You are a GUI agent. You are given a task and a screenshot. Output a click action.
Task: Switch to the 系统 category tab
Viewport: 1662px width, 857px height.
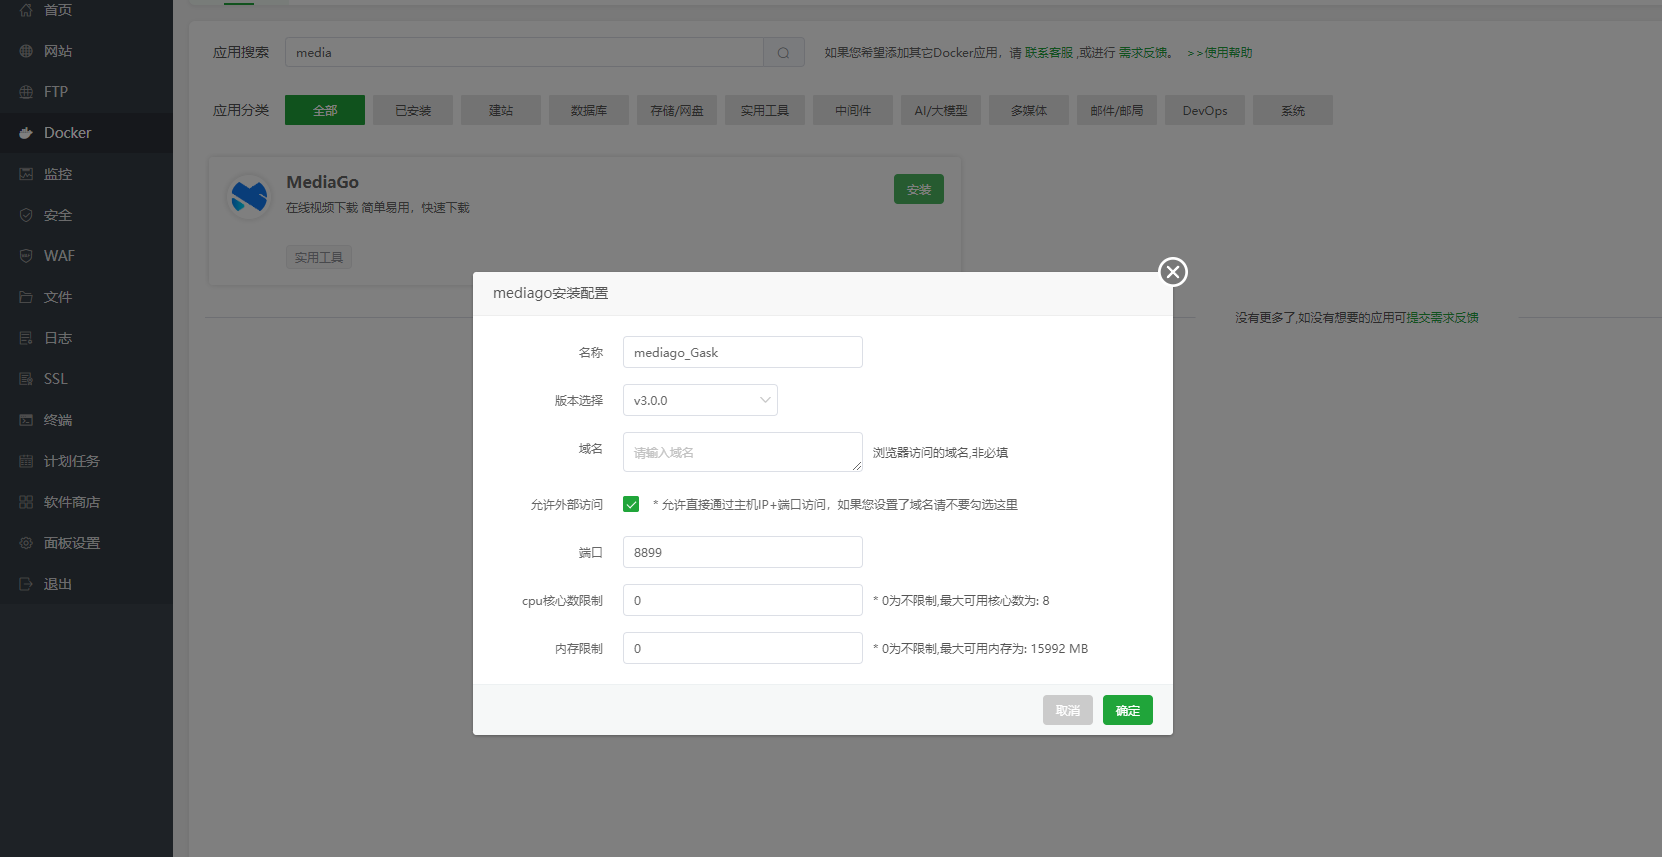tap(1293, 110)
